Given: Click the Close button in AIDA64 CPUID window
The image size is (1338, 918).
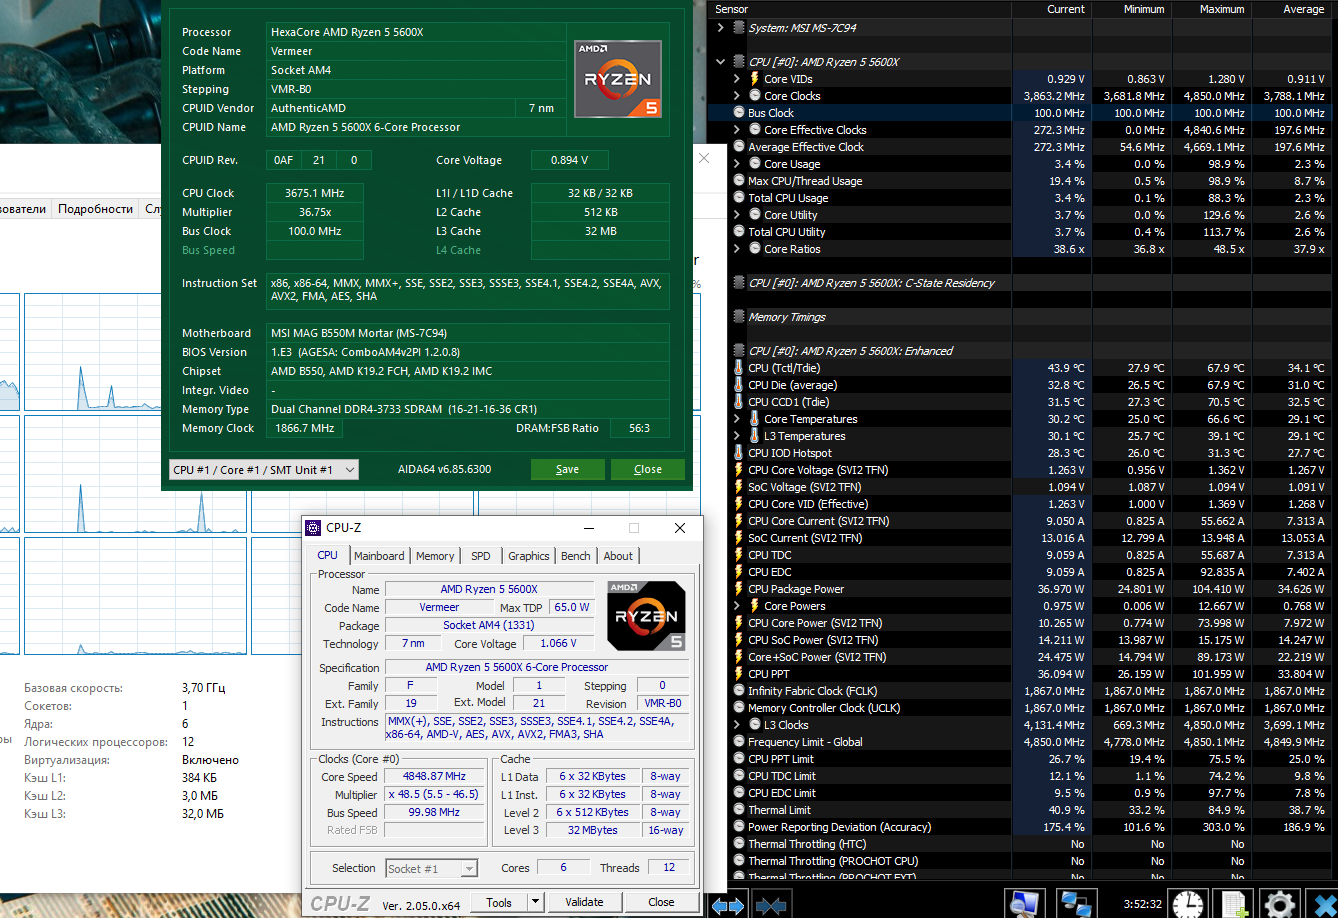Looking at the screenshot, I should point(648,470).
